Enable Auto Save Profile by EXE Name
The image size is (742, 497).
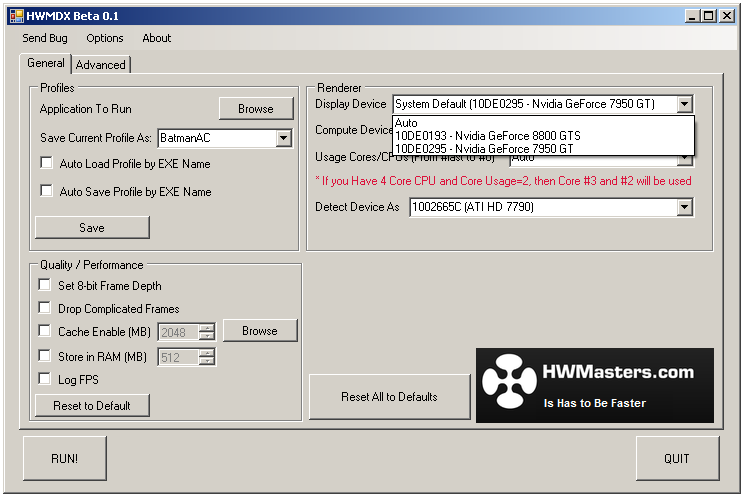point(46,191)
